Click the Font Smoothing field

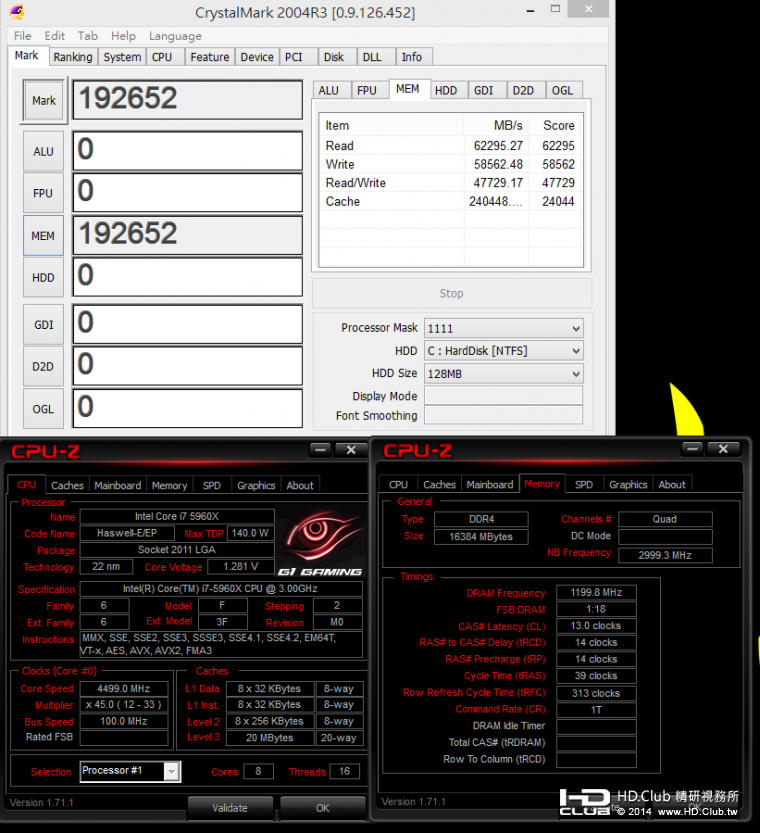[503, 415]
